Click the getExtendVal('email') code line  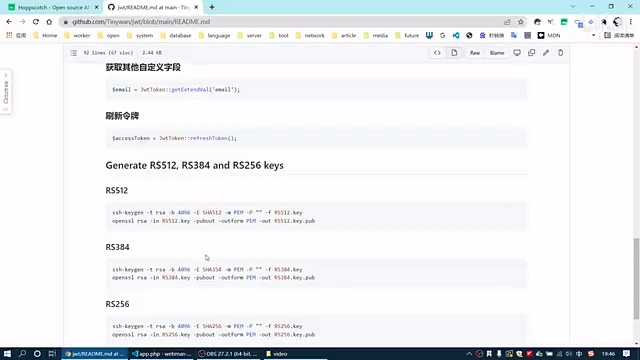click(176, 89)
